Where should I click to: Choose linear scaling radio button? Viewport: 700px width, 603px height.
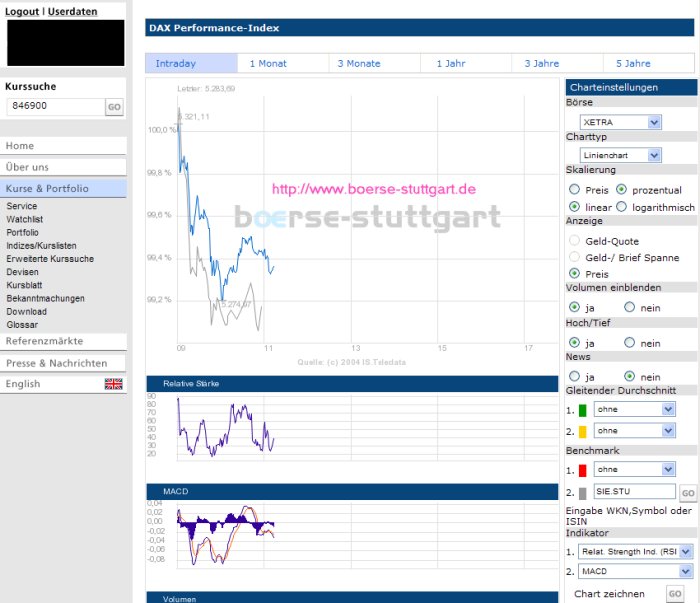(575, 207)
